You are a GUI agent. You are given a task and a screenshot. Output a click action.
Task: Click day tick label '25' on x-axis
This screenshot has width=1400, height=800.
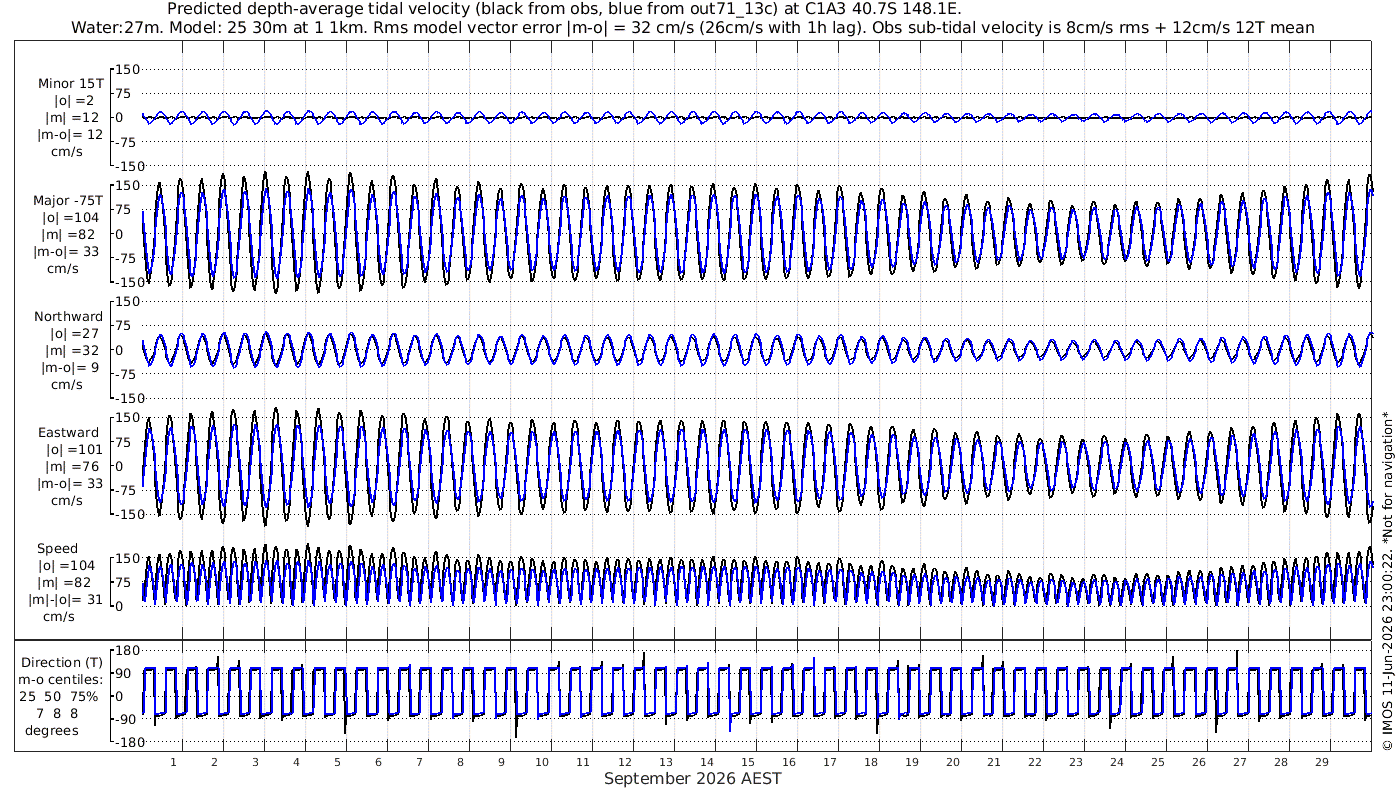tap(1157, 762)
